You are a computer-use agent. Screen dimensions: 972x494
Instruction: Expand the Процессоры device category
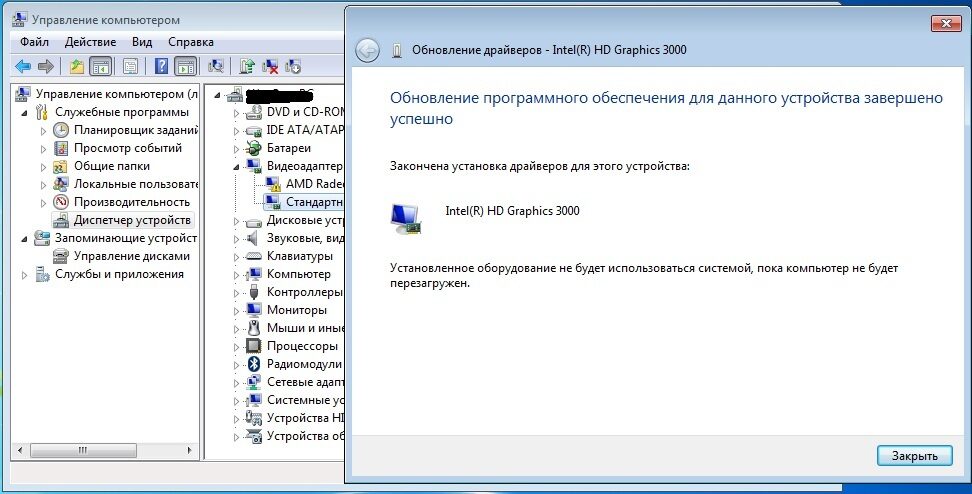click(237, 346)
